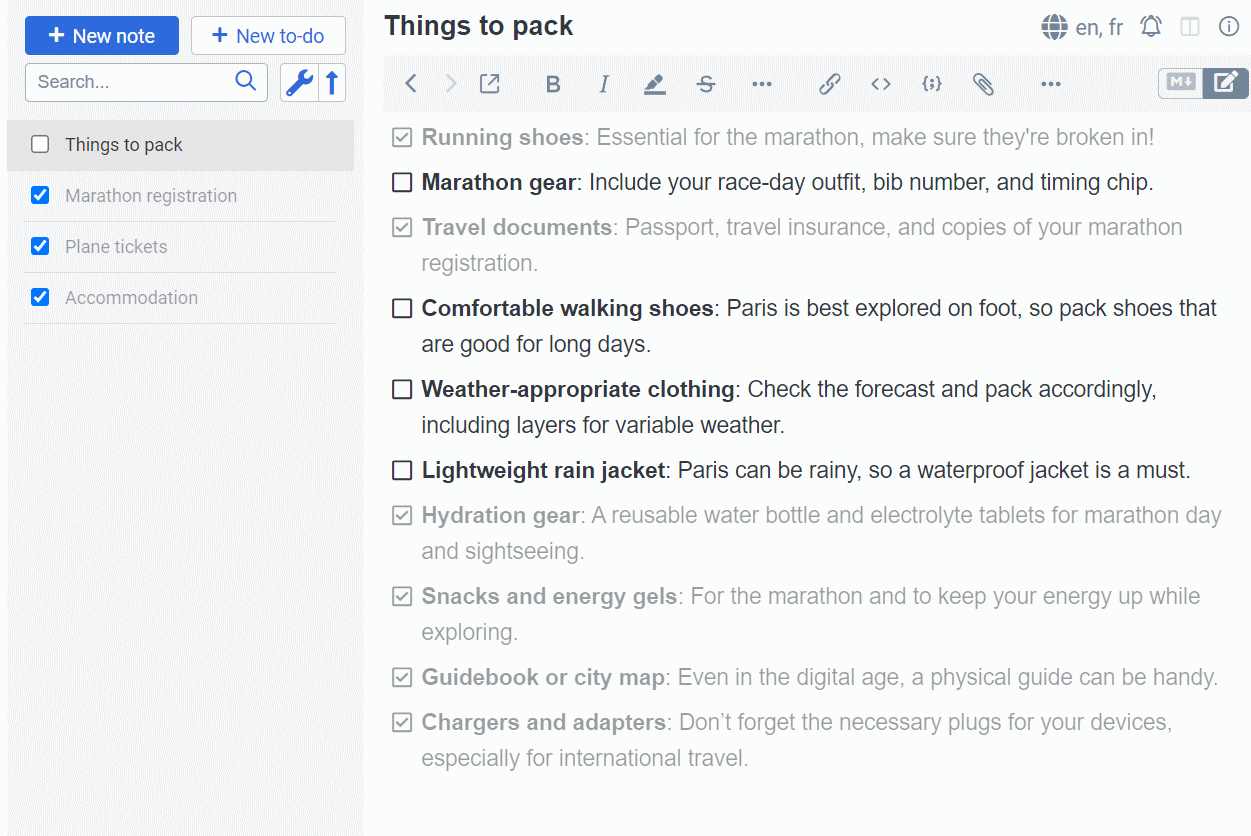
Task: Set alarm with bell icon
Action: click(x=1151, y=27)
